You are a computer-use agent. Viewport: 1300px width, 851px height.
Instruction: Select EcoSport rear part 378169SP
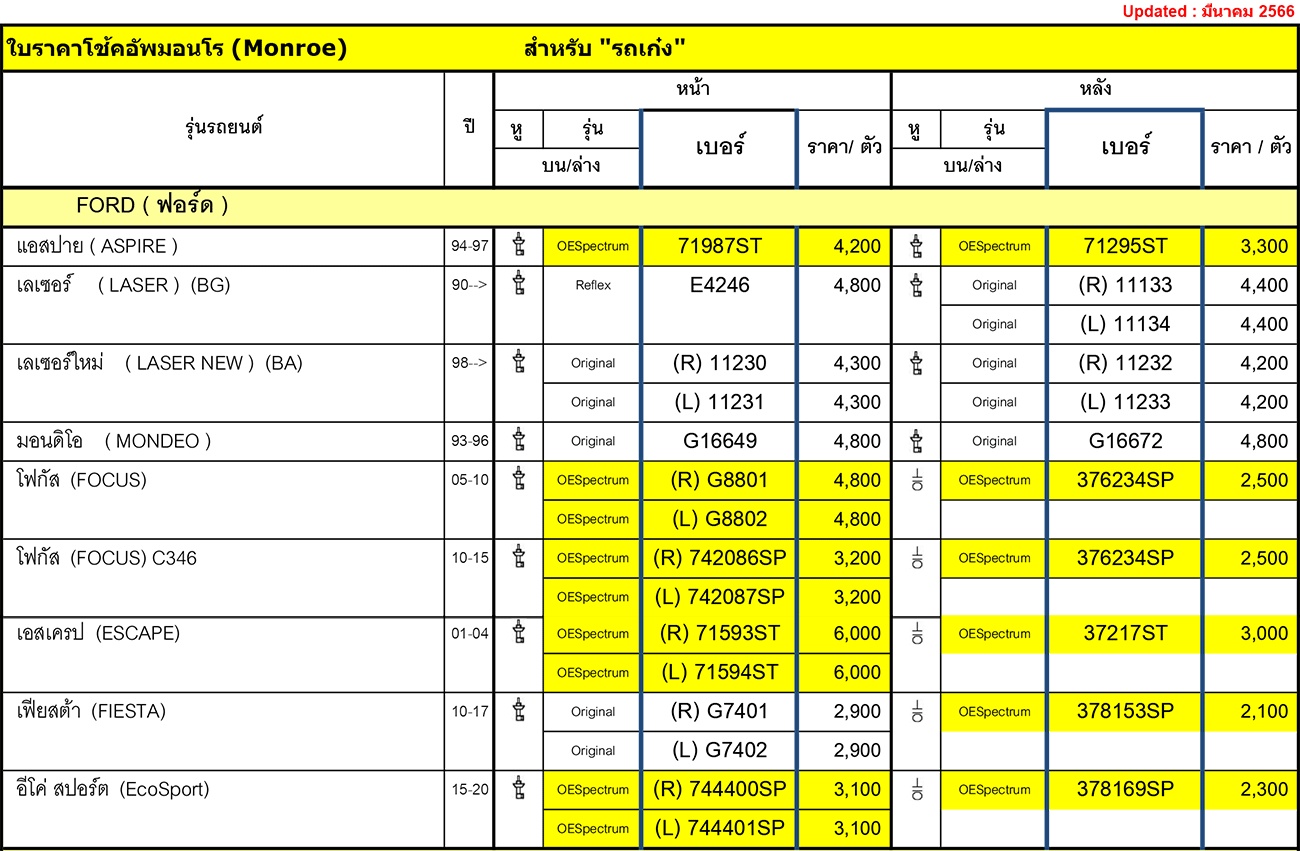click(1125, 790)
